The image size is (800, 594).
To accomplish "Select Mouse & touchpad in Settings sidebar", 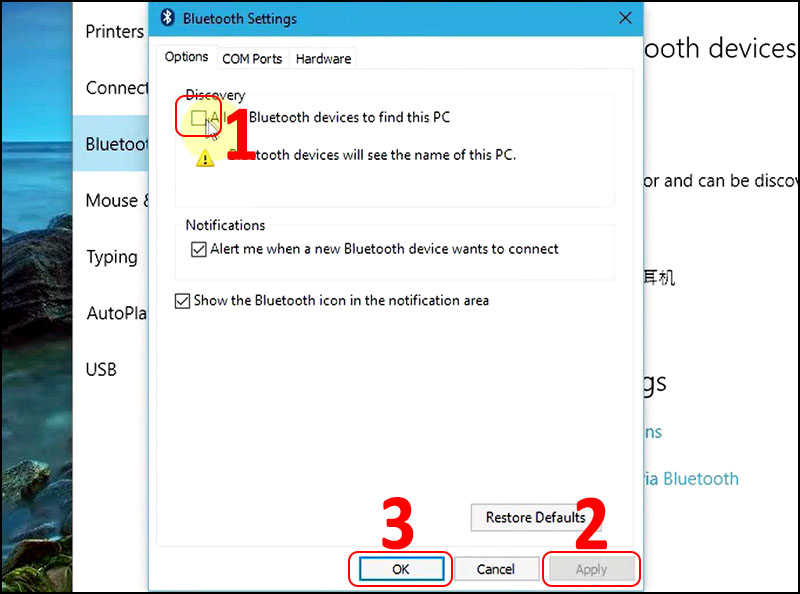I will click(111, 201).
